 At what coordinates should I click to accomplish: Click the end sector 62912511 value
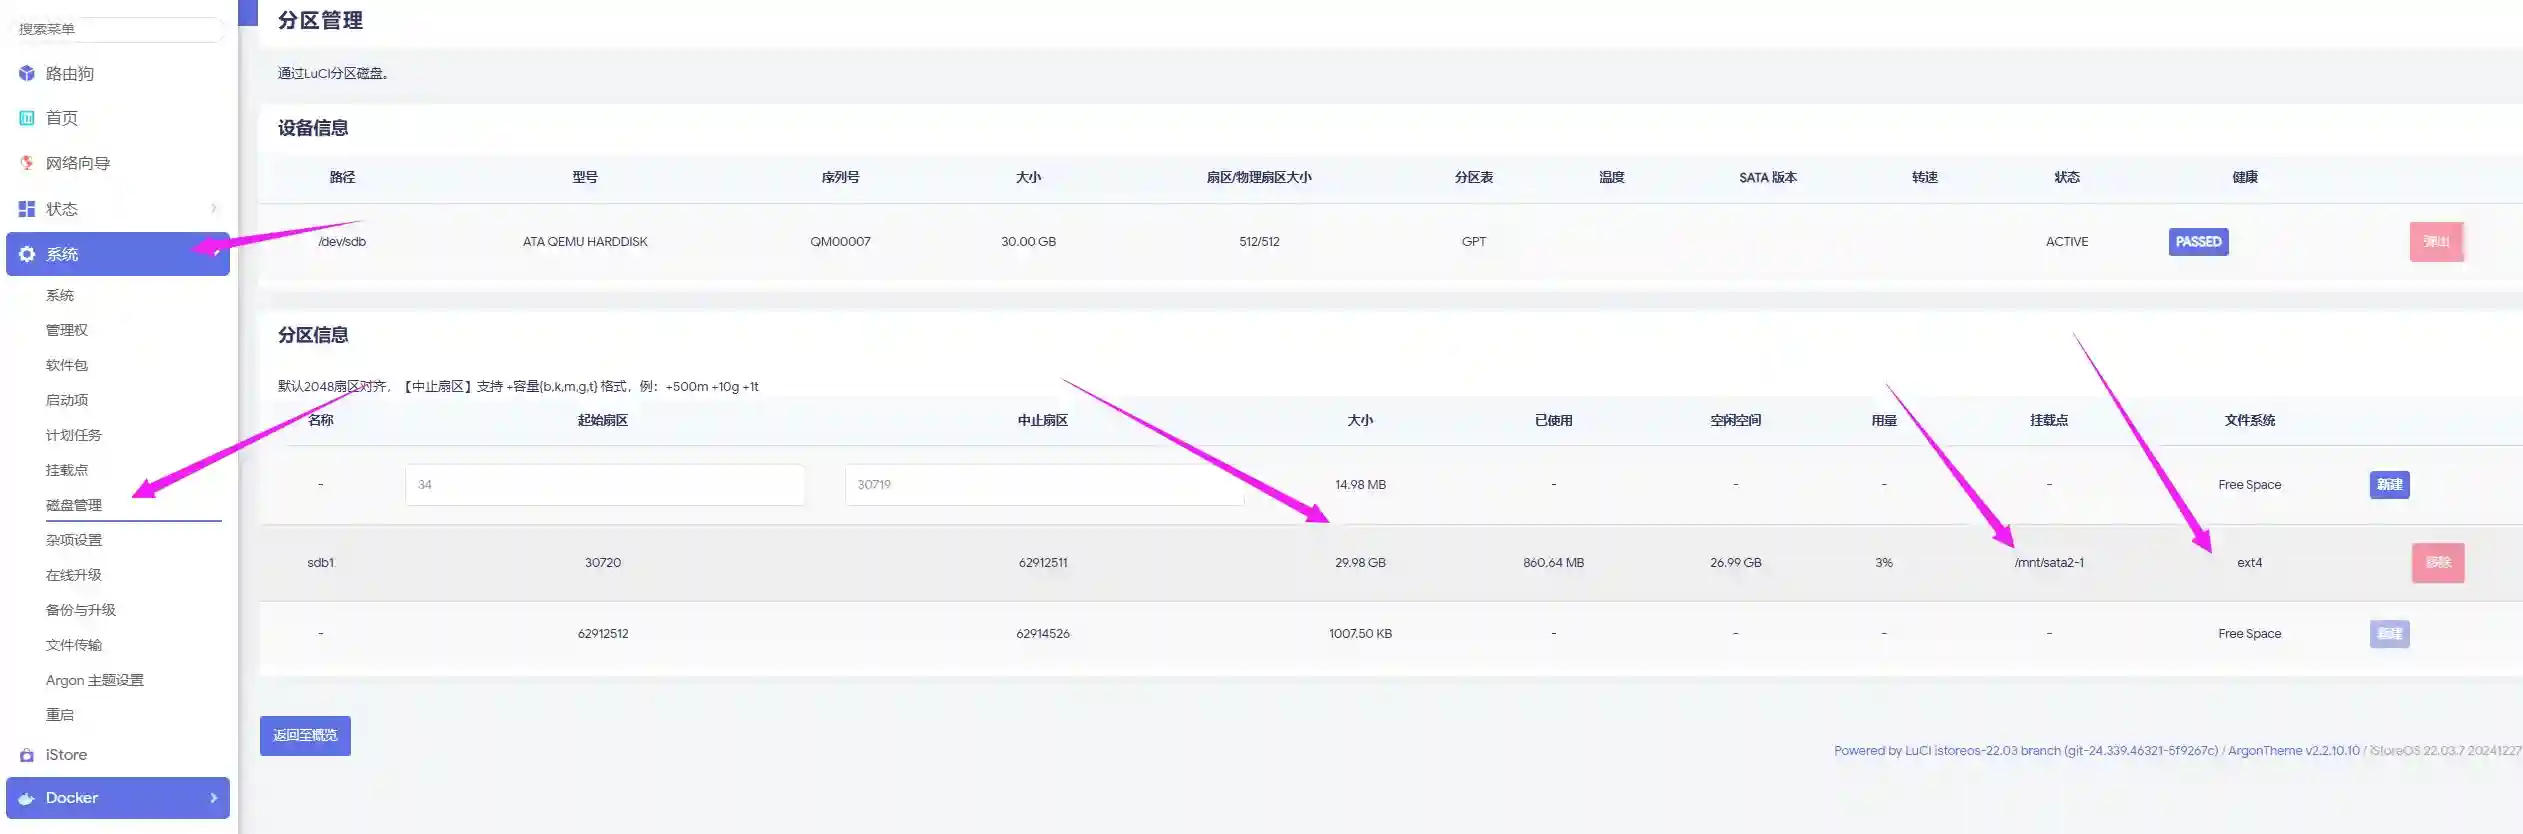(1043, 563)
